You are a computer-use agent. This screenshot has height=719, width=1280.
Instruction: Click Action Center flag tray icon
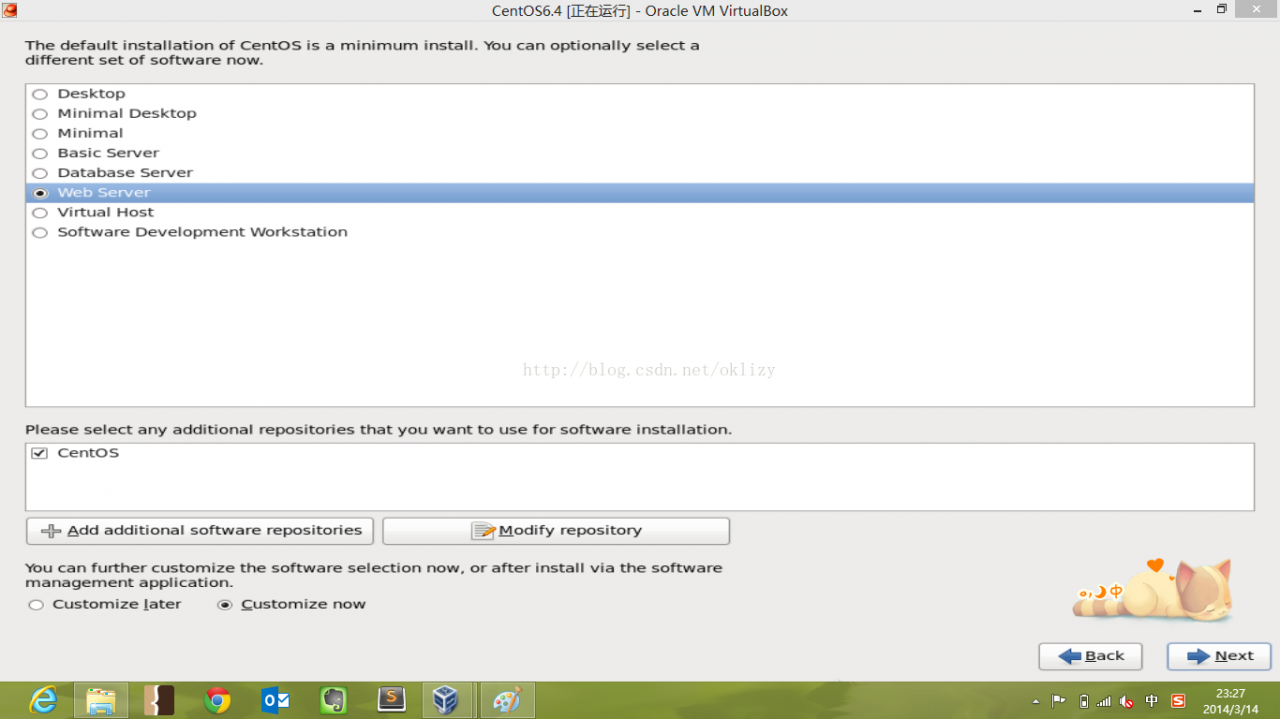[x=1058, y=701]
